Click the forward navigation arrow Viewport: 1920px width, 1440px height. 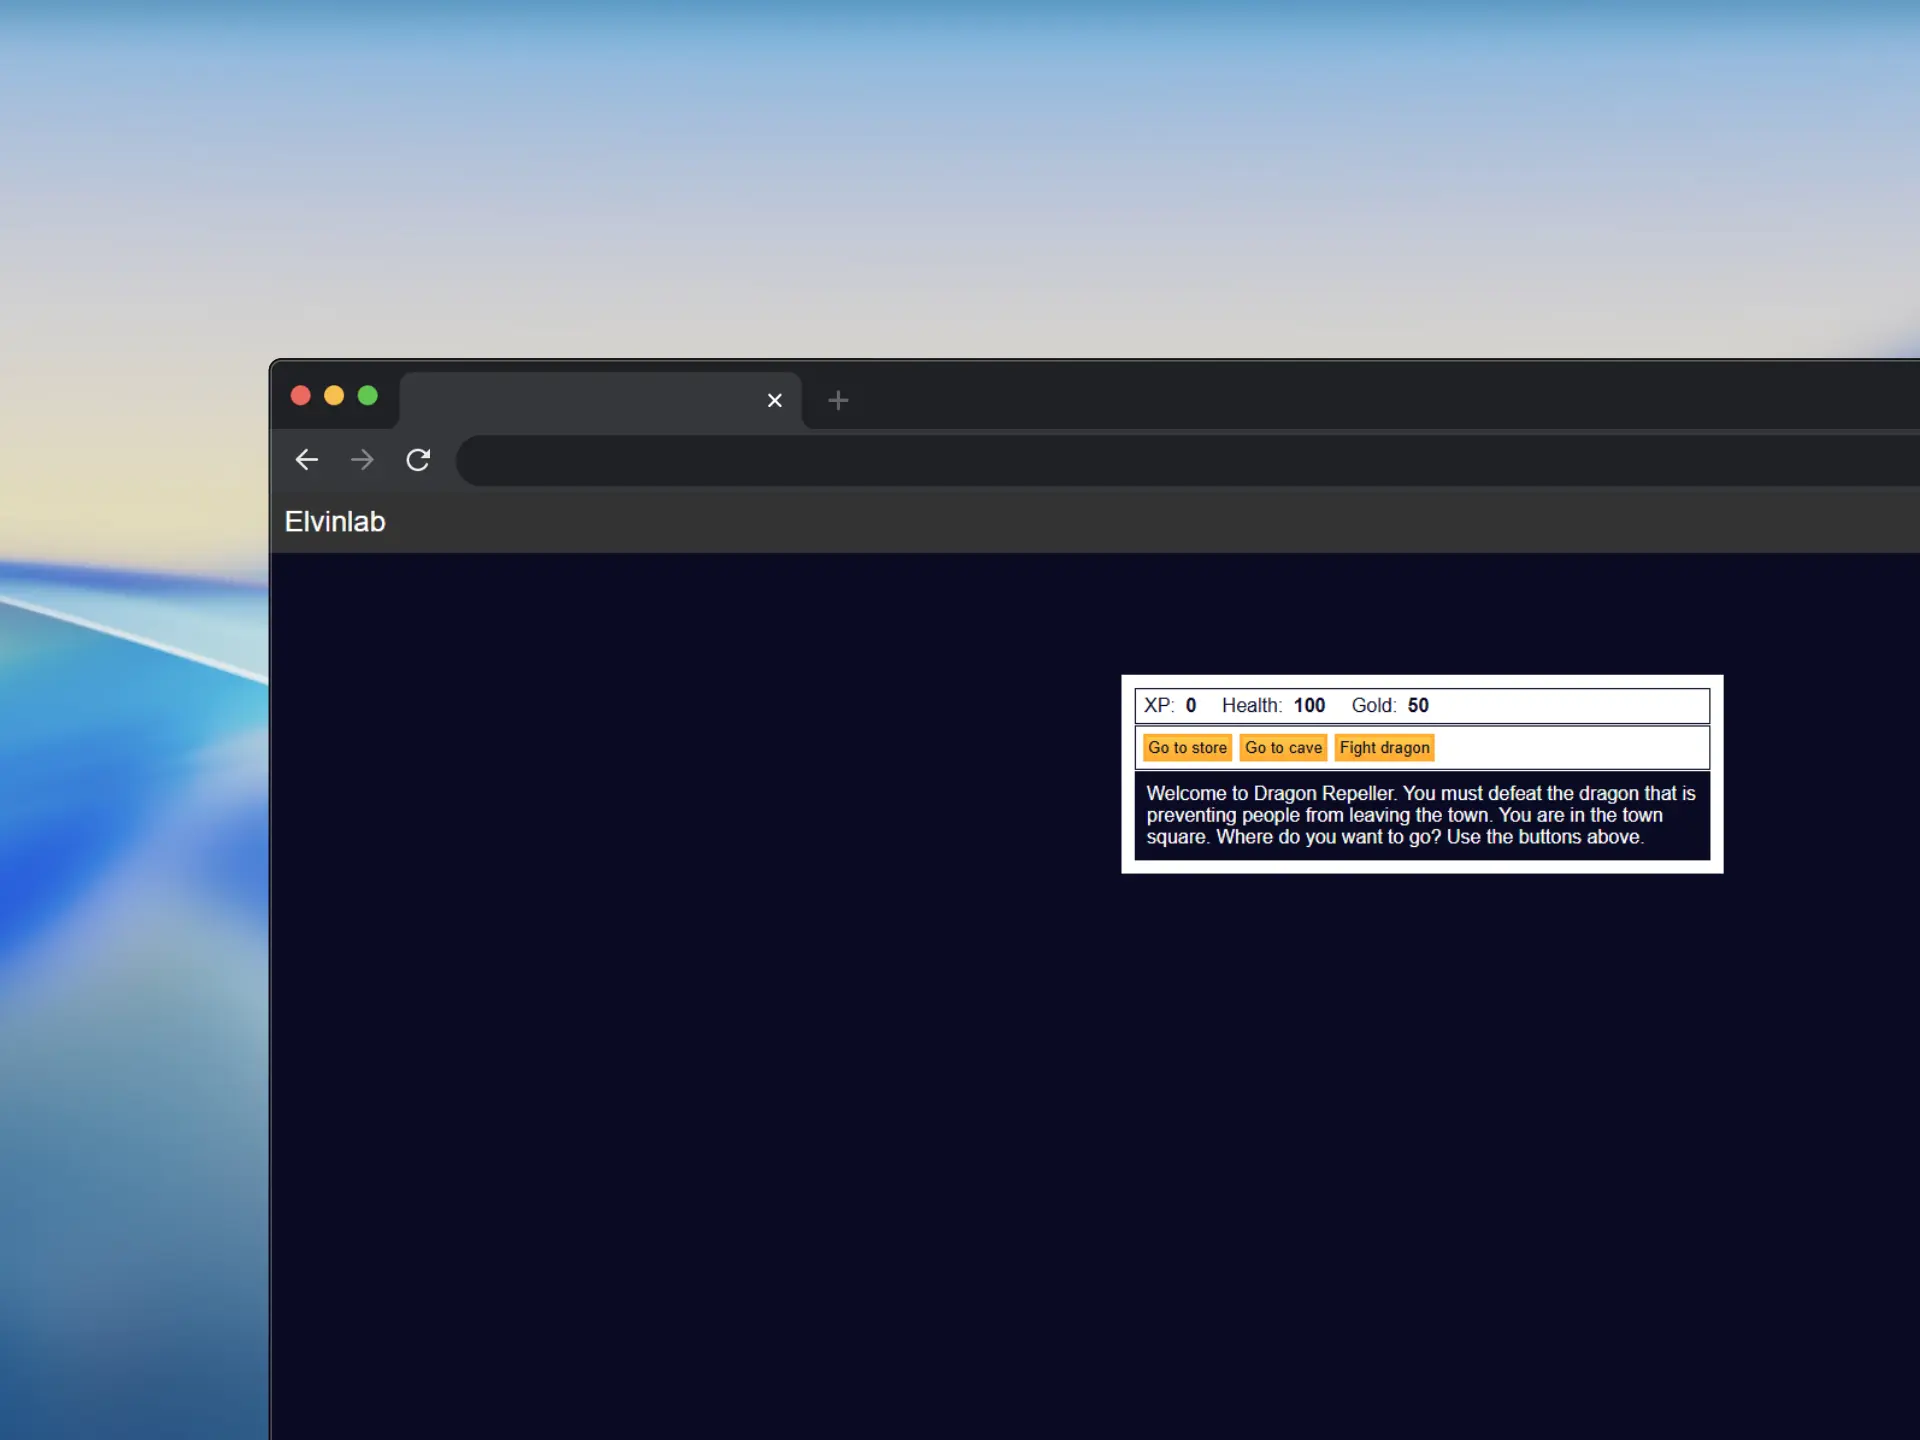tap(362, 460)
